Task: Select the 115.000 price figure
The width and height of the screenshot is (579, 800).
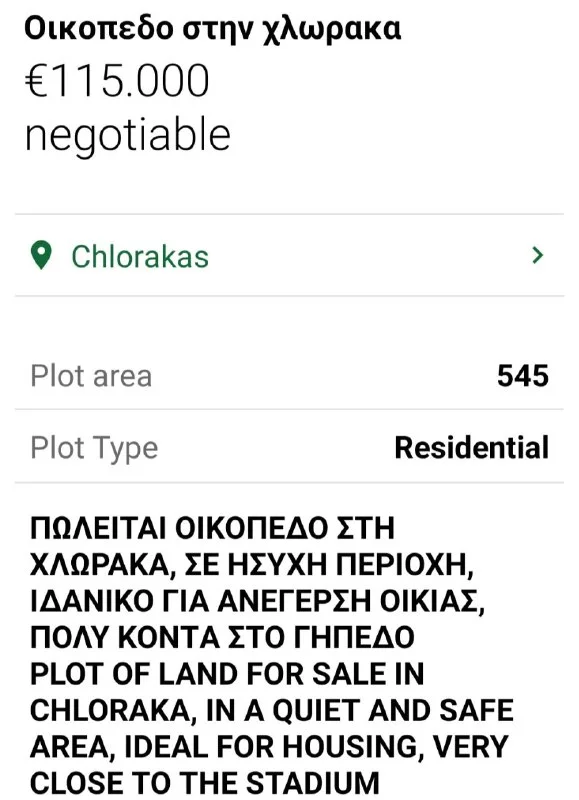Action: pyautogui.click(x=130, y=81)
